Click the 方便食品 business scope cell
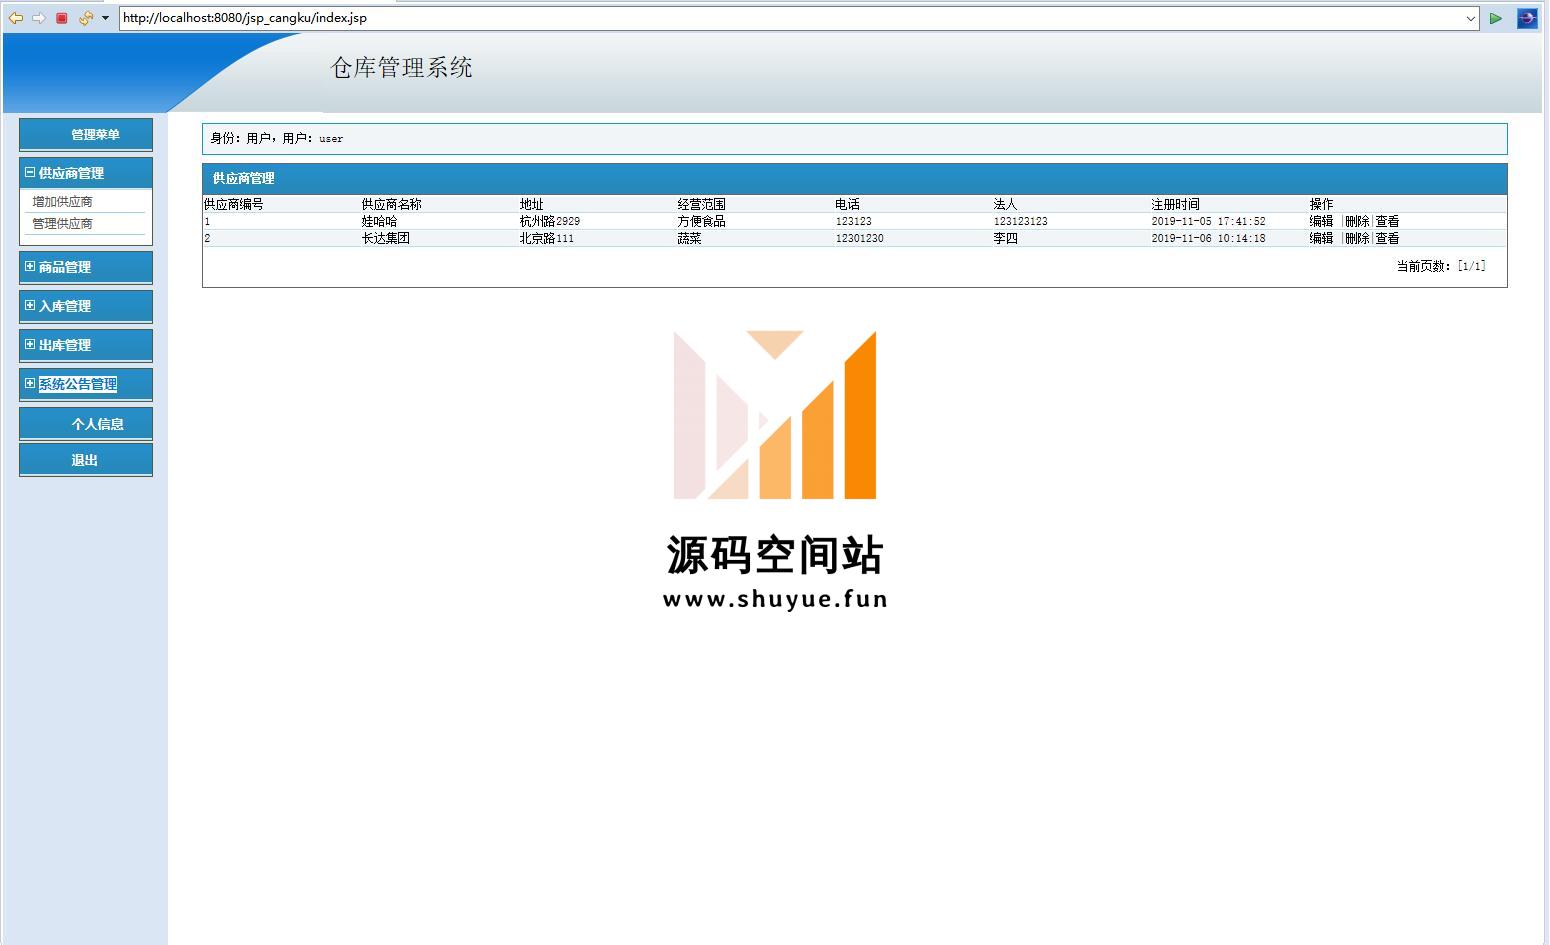 tap(701, 221)
